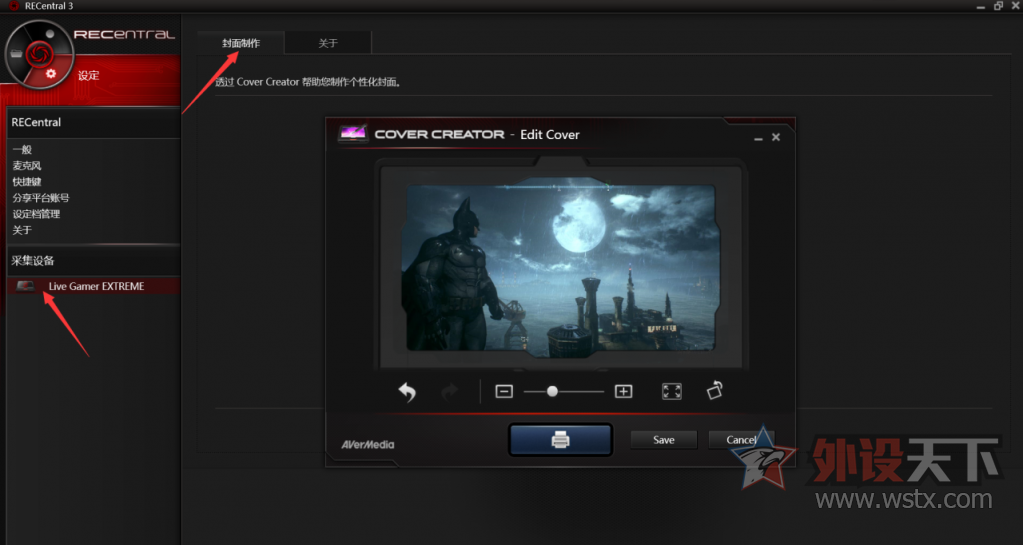Viewport: 1023px width, 545px height.
Task: Minimize the RECentral 3 main window
Action: [981, 7]
